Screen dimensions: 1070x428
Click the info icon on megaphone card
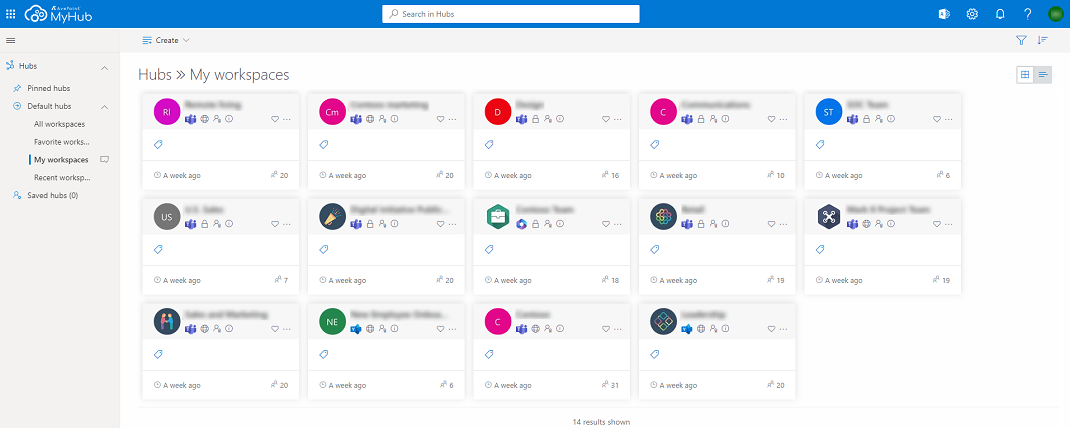tap(394, 223)
